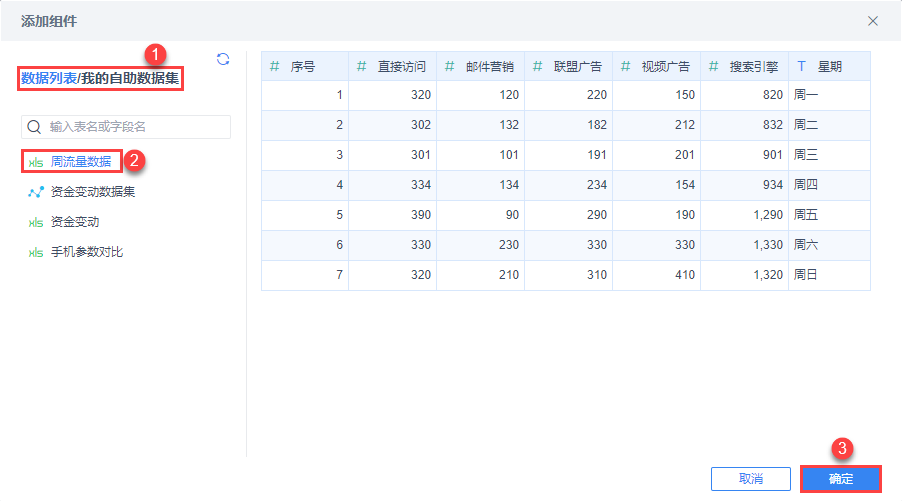Click the # type icon of 搜索引擎 column
This screenshot has height=501, width=902.
point(713,67)
